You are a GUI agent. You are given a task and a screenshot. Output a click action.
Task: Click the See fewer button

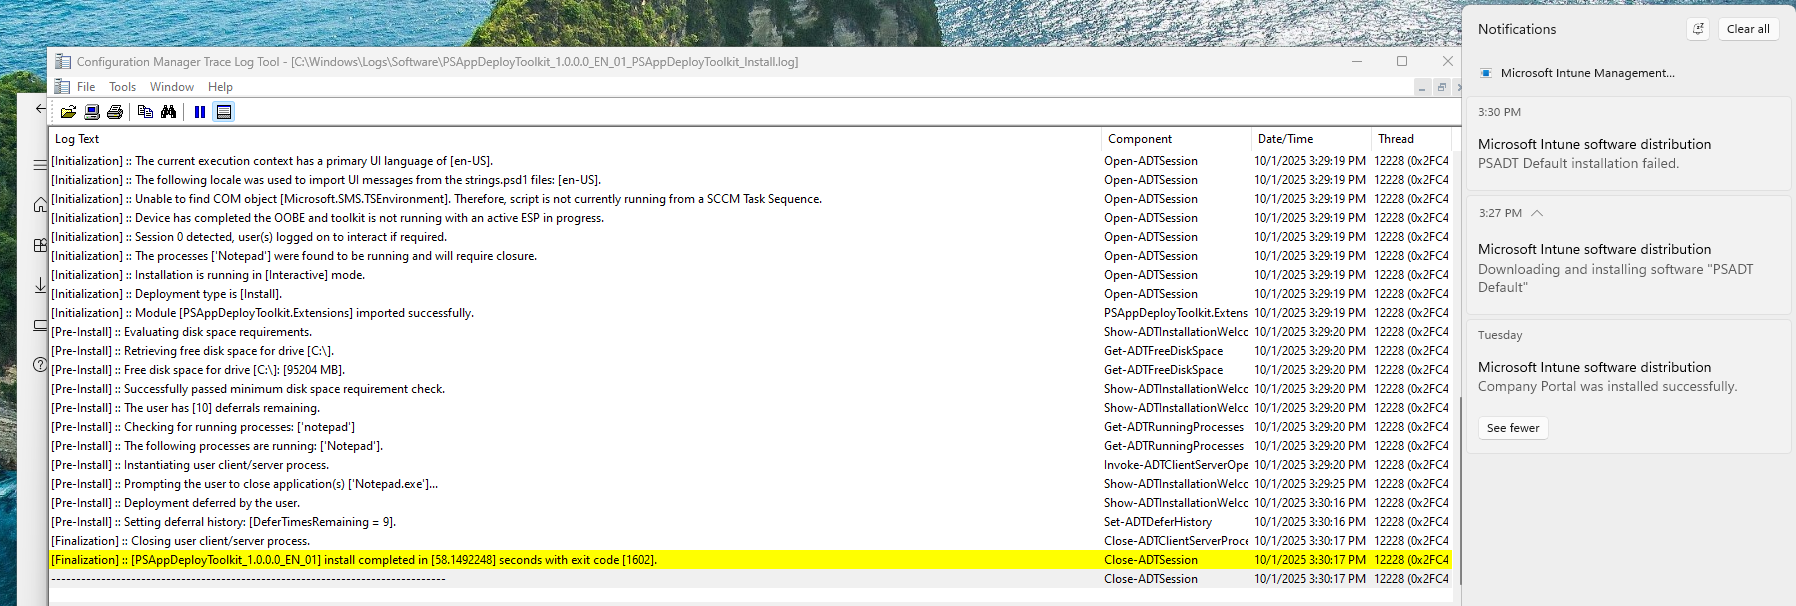point(1513,428)
